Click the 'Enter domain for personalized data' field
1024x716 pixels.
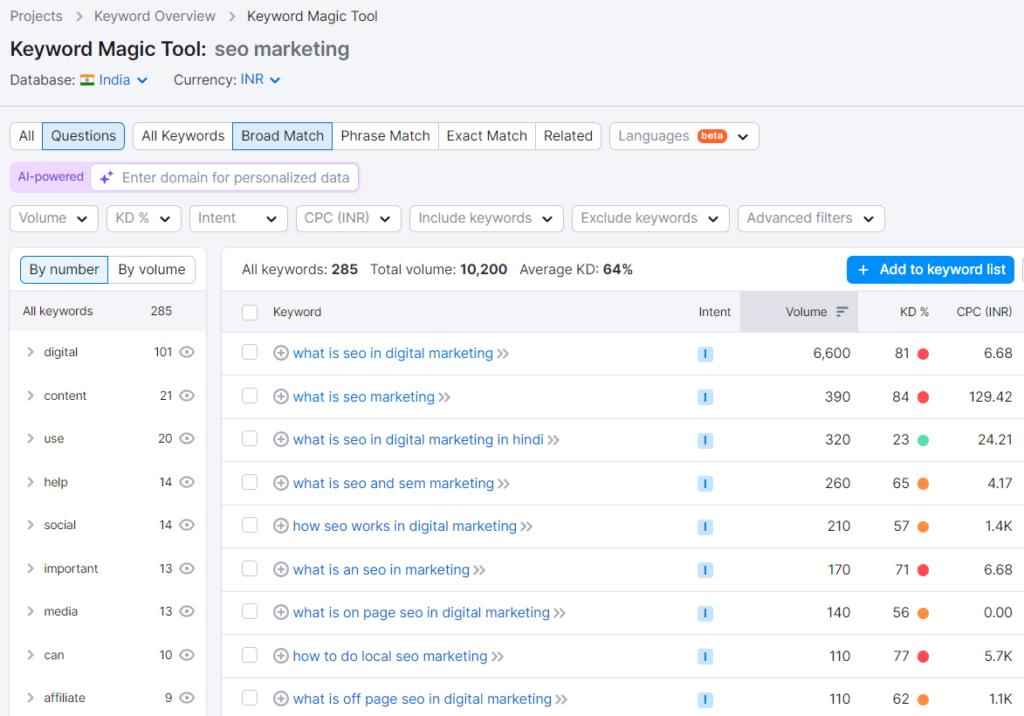pos(235,178)
